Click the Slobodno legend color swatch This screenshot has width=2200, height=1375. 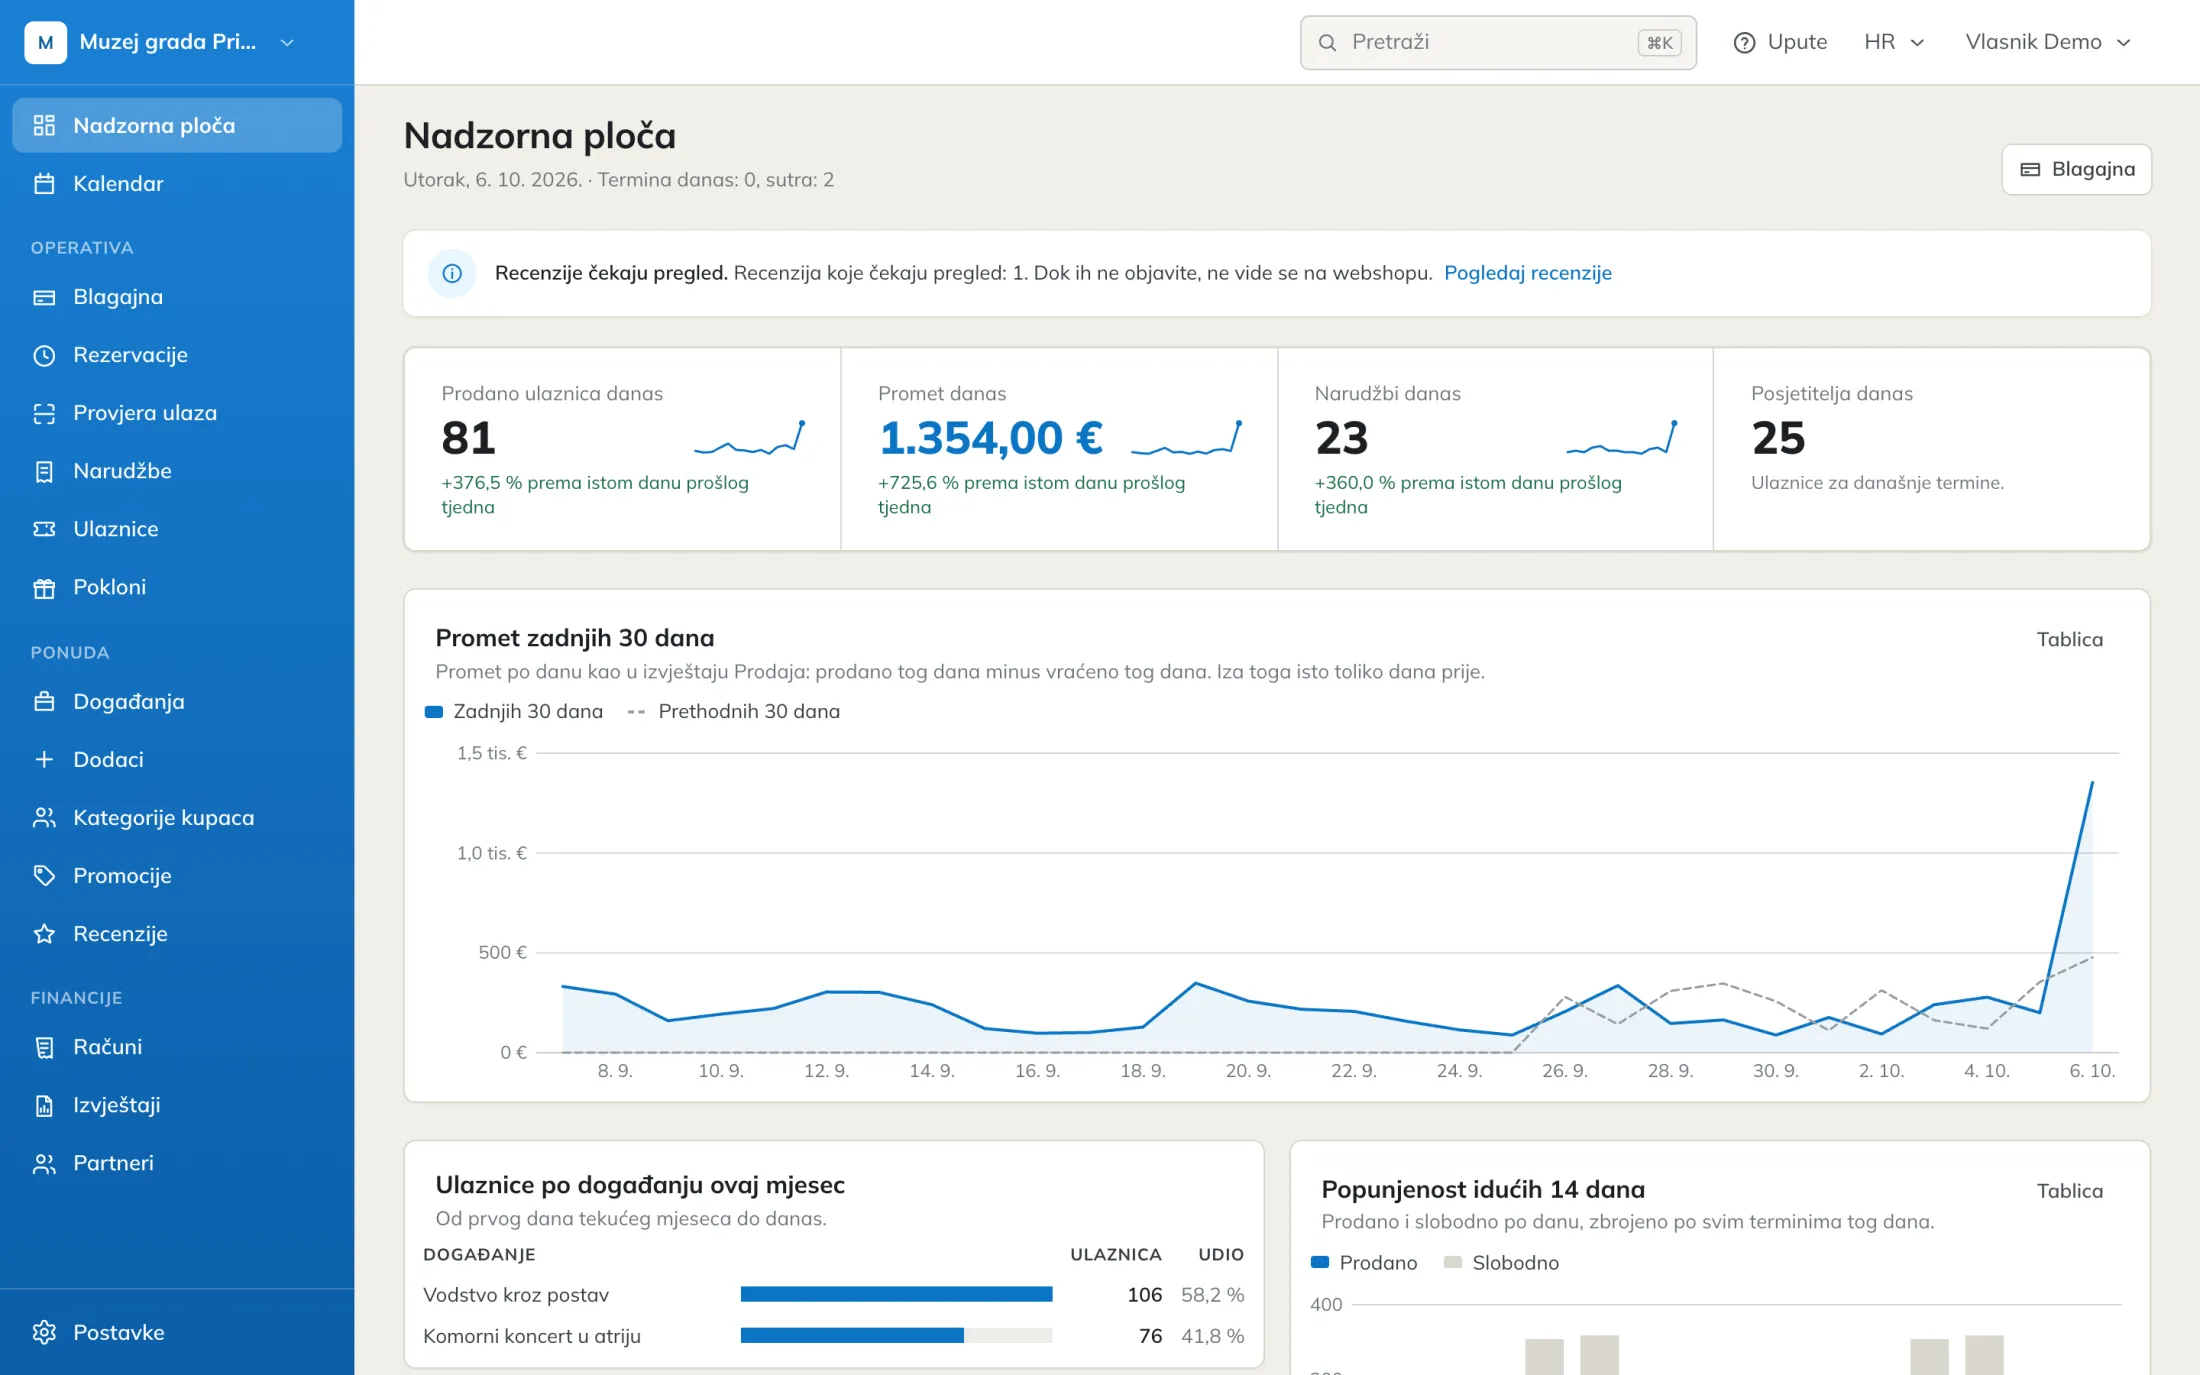point(1453,1262)
